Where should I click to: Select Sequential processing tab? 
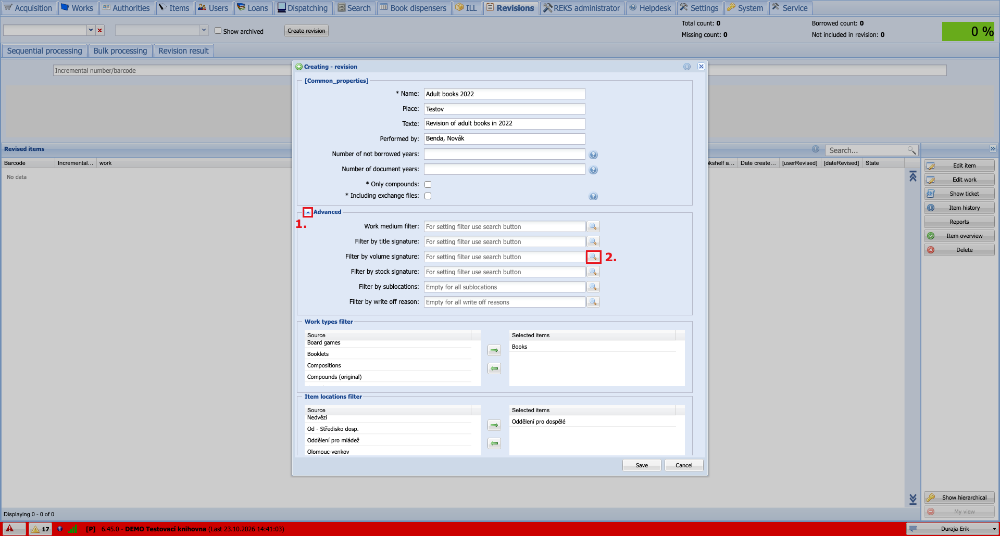tap(45, 51)
